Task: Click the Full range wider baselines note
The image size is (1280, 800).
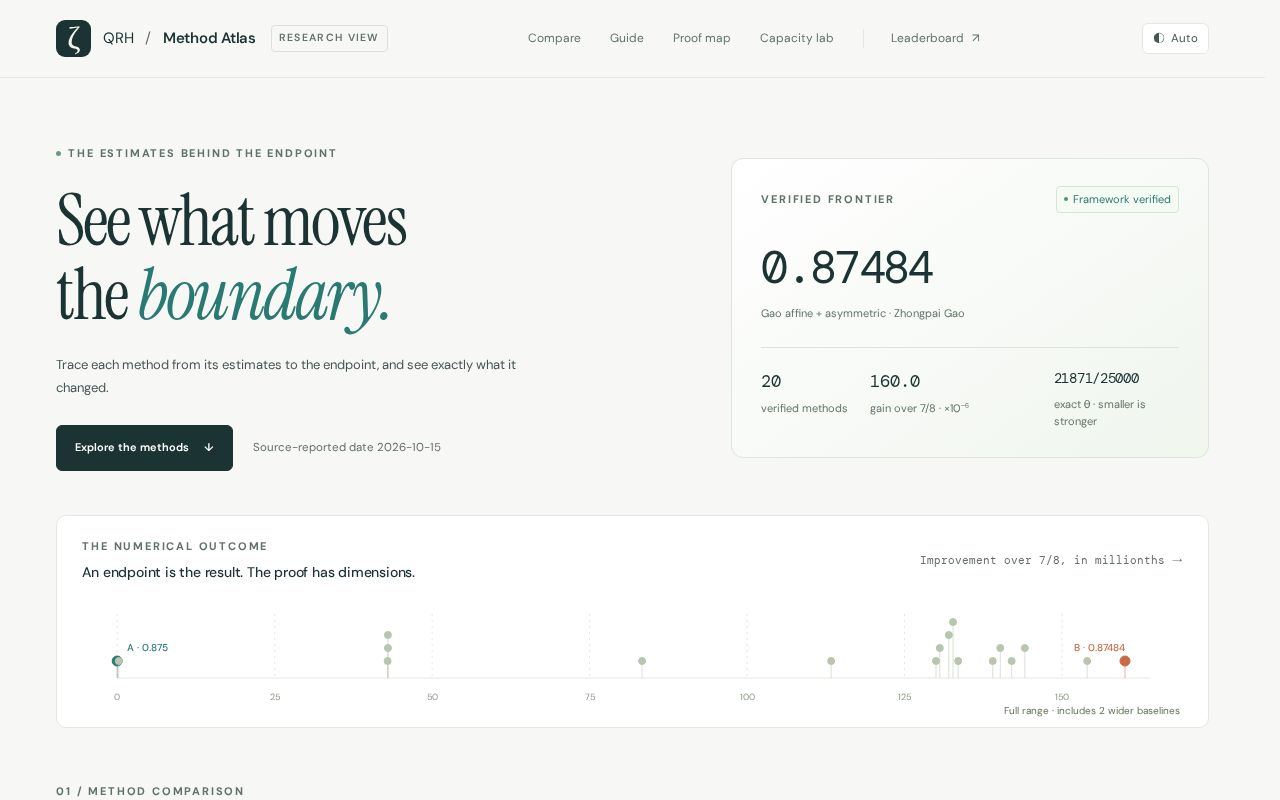Action: 1092,711
